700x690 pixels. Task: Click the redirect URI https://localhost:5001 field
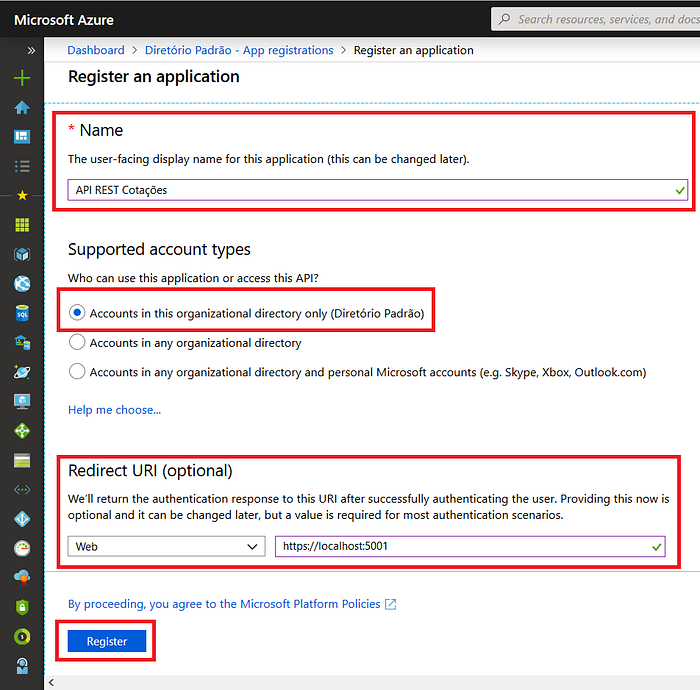[x=470, y=546]
